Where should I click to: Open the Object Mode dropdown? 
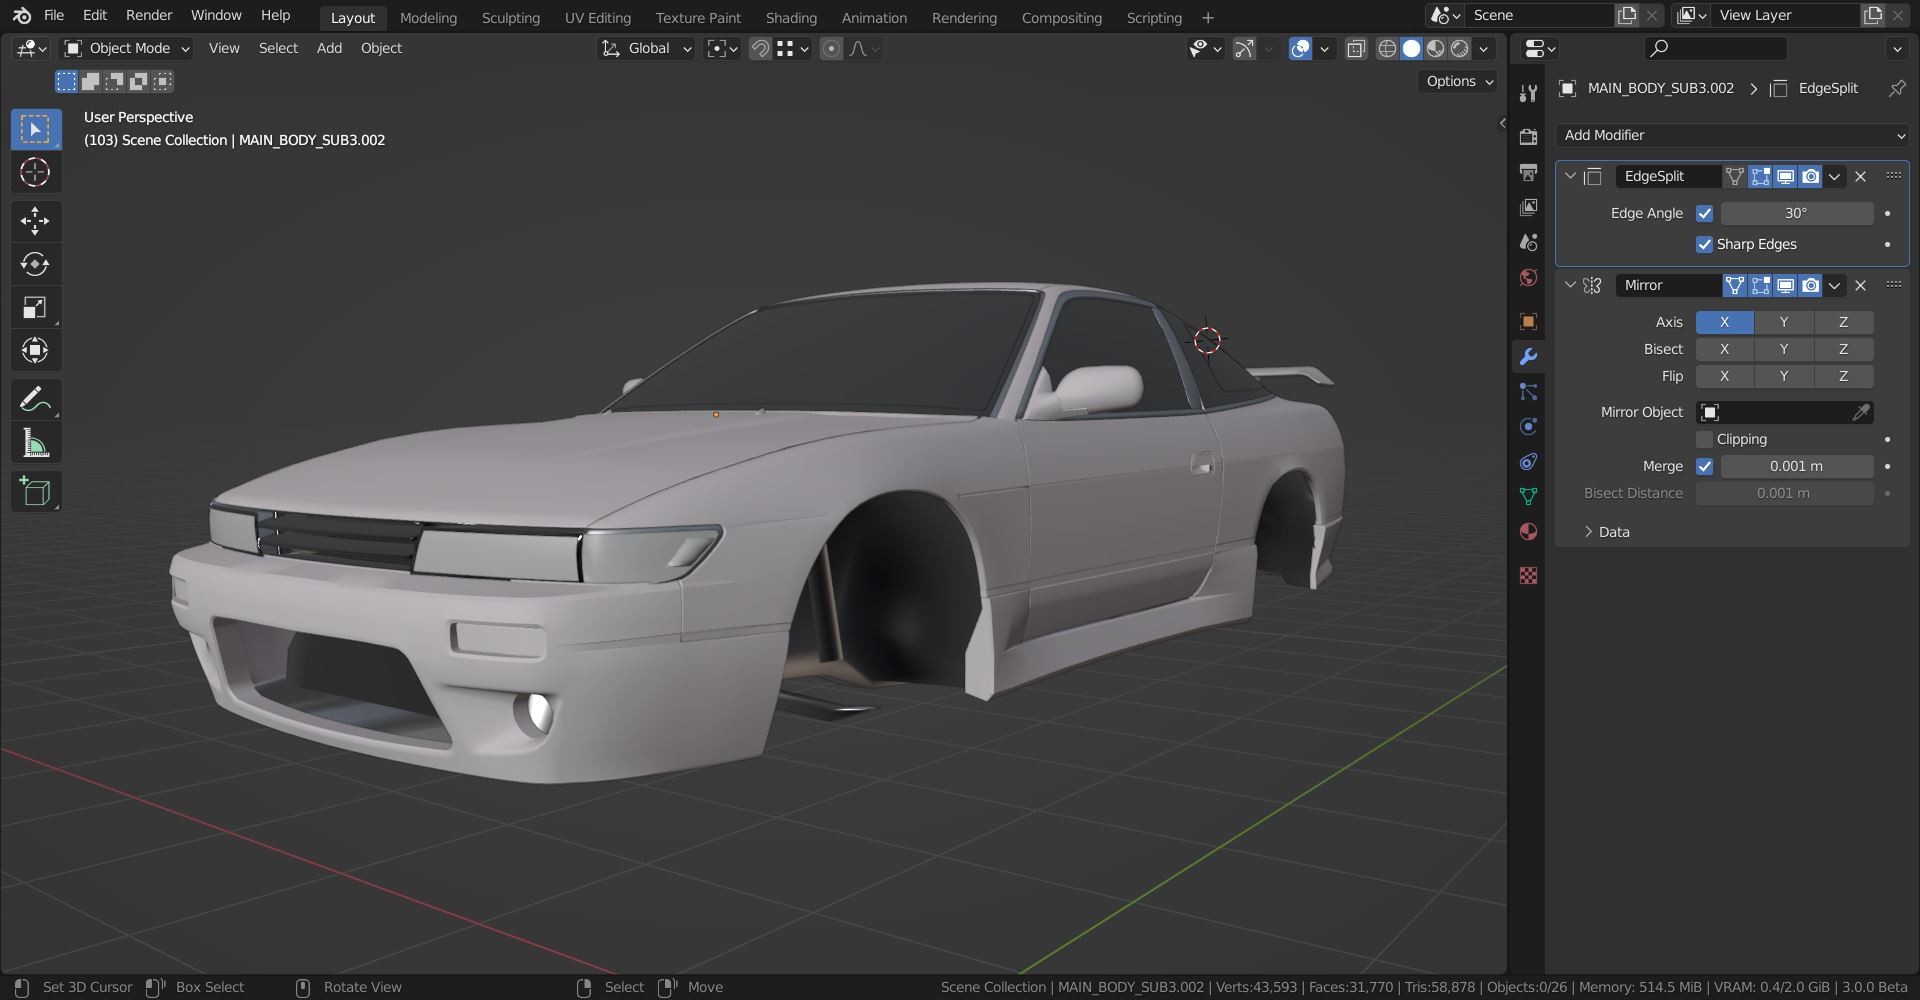(x=126, y=48)
